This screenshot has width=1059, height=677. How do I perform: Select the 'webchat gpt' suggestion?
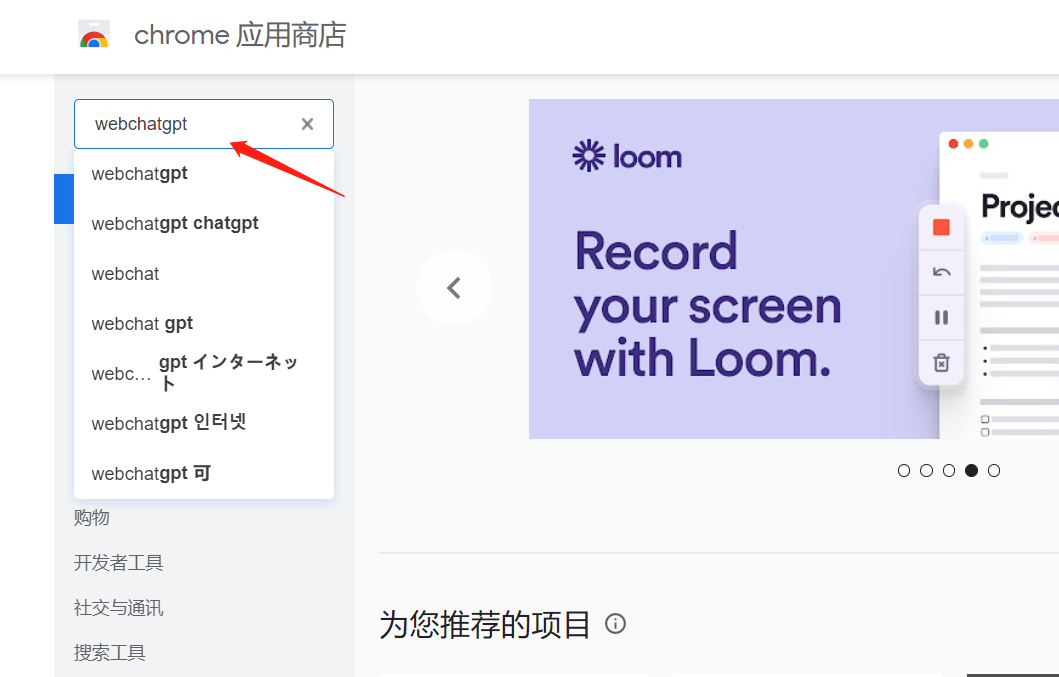coord(204,324)
